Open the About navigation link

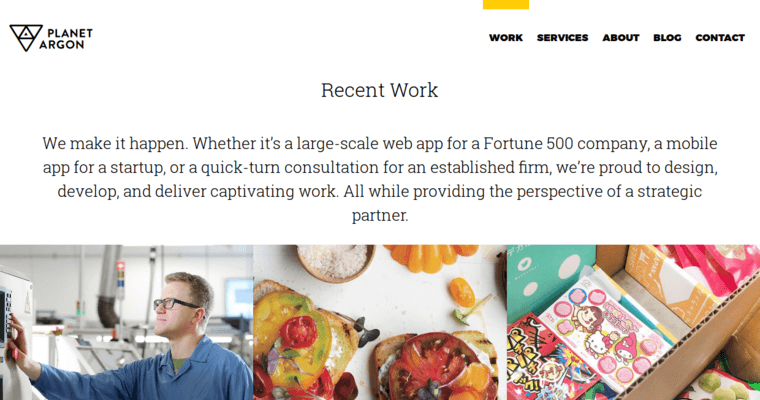621,38
